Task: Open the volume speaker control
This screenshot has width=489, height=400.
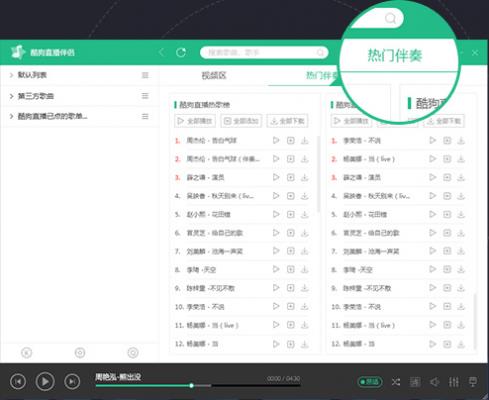Action: 435,382
